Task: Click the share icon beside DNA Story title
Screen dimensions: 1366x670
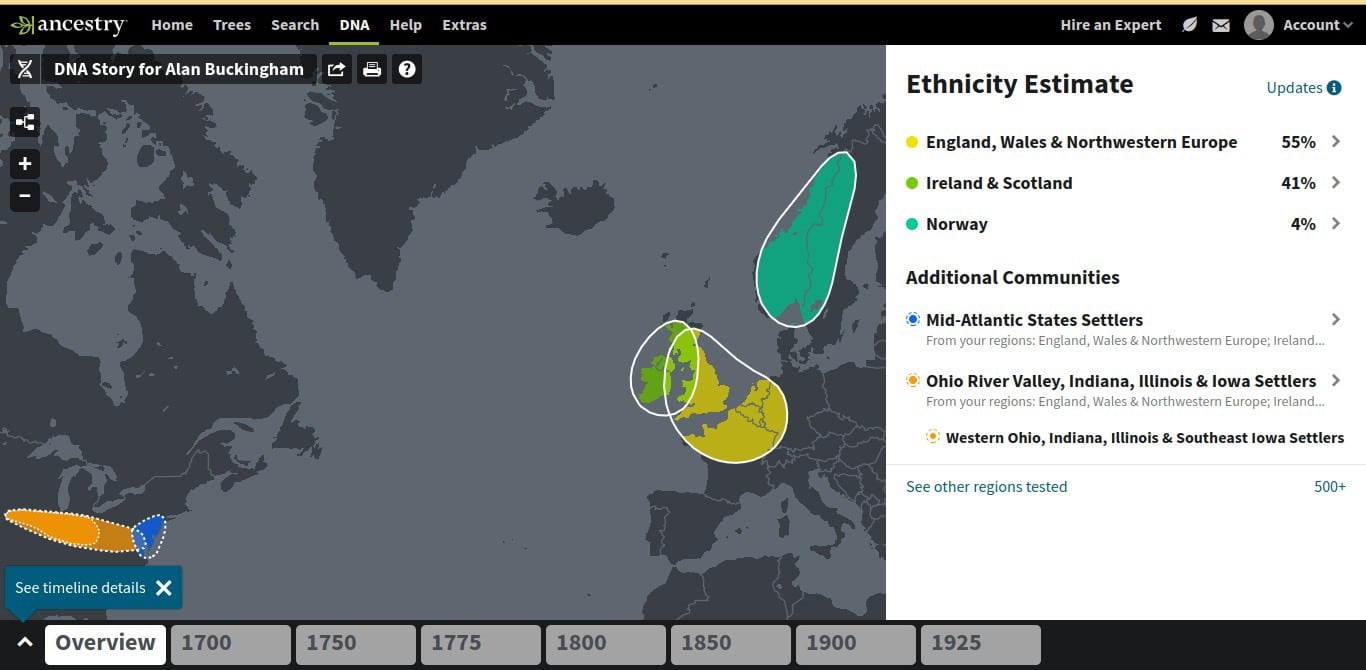Action: [x=337, y=69]
